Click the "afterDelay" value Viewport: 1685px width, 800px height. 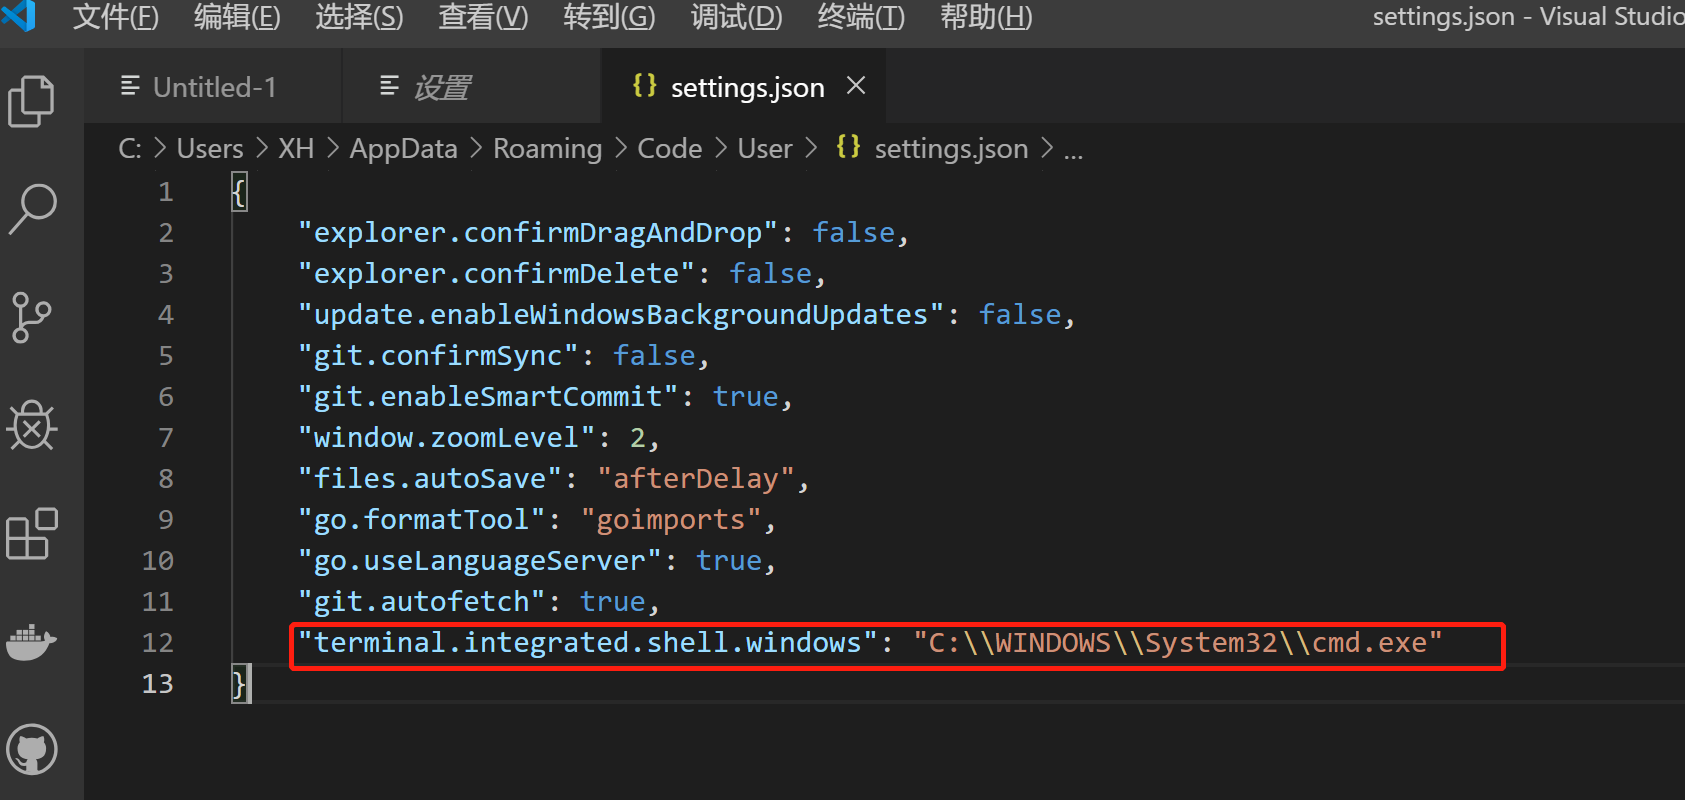click(x=696, y=478)
